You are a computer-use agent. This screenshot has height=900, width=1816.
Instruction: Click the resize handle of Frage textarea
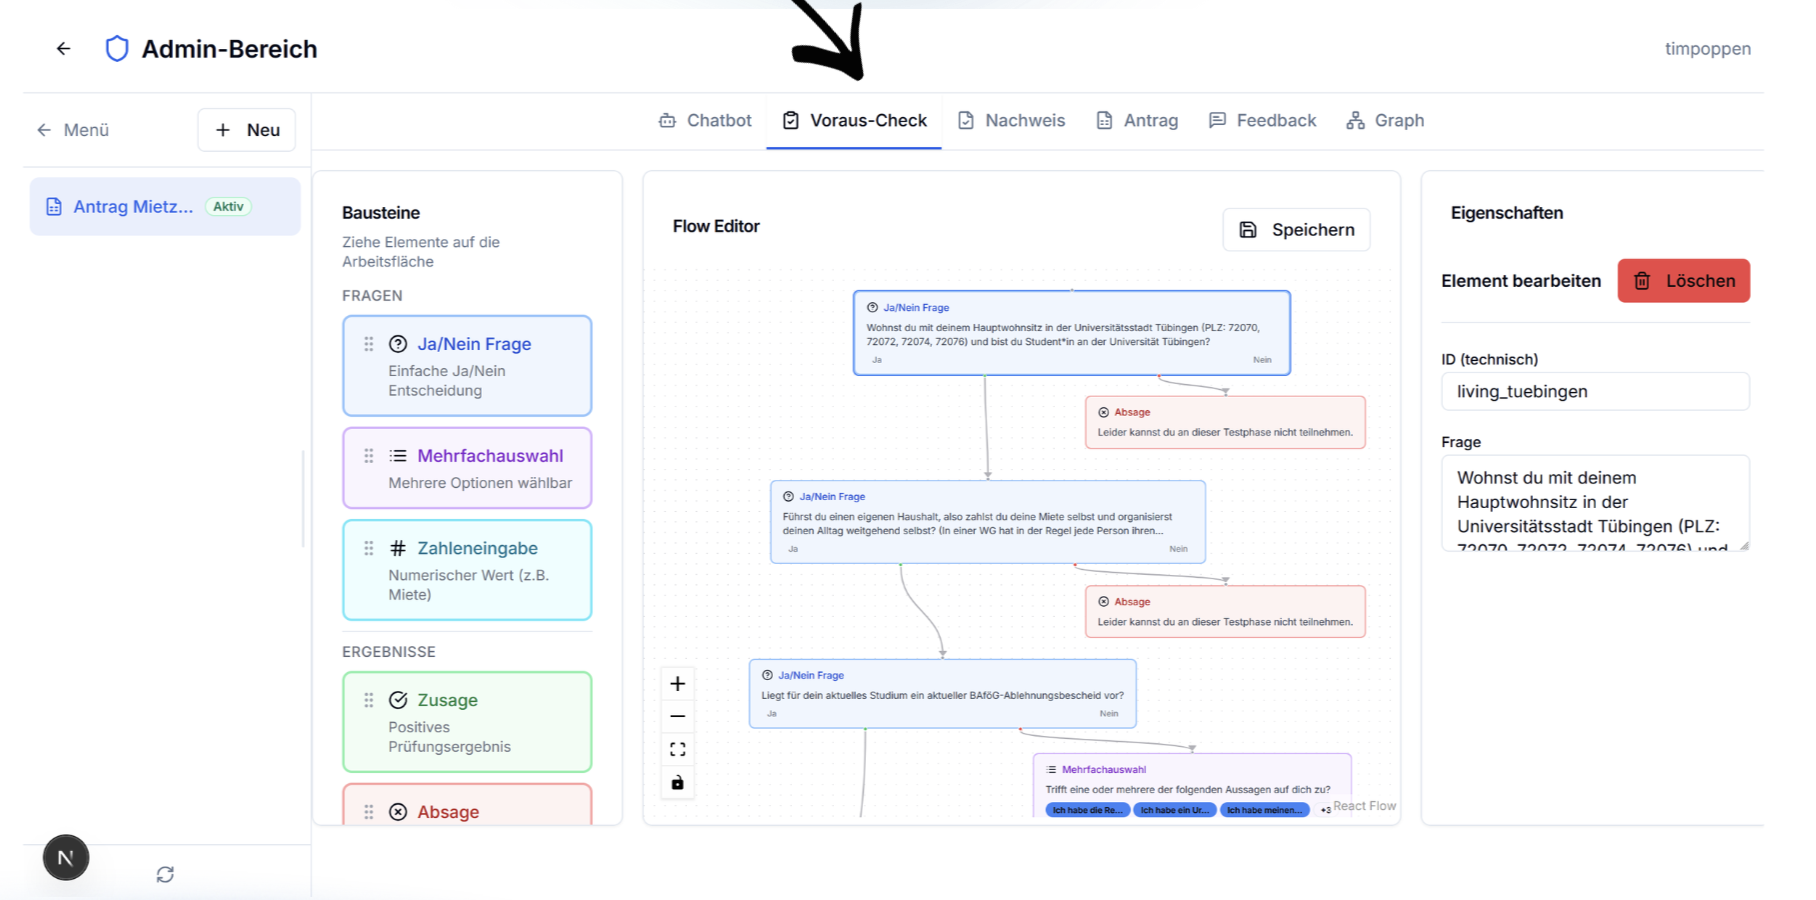(x=1744, y=545)
